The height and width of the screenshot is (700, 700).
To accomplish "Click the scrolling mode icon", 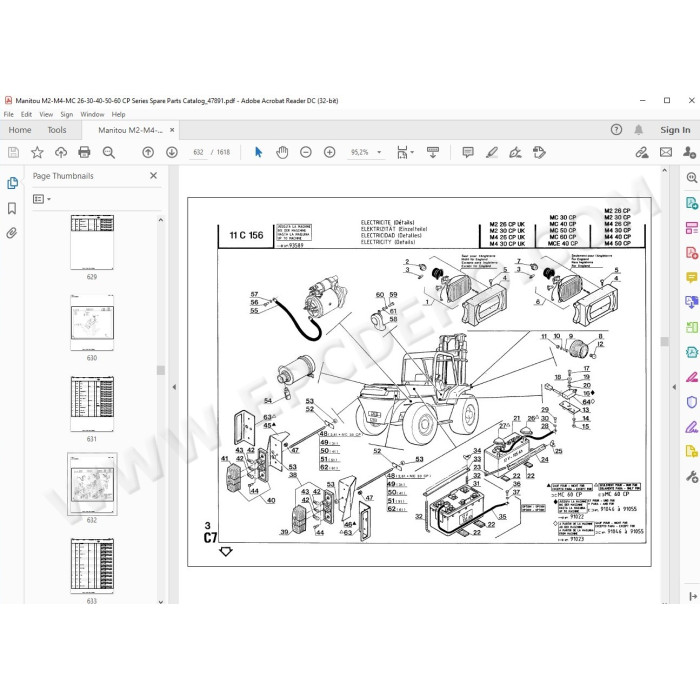I will click(433, 153).
